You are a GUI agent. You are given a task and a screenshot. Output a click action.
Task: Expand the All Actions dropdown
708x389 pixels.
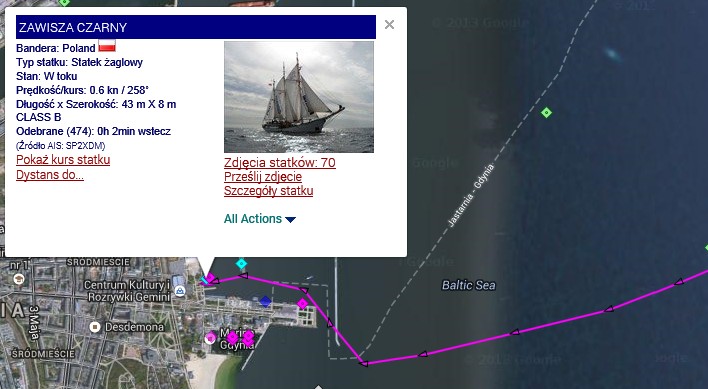click(260, 219)
